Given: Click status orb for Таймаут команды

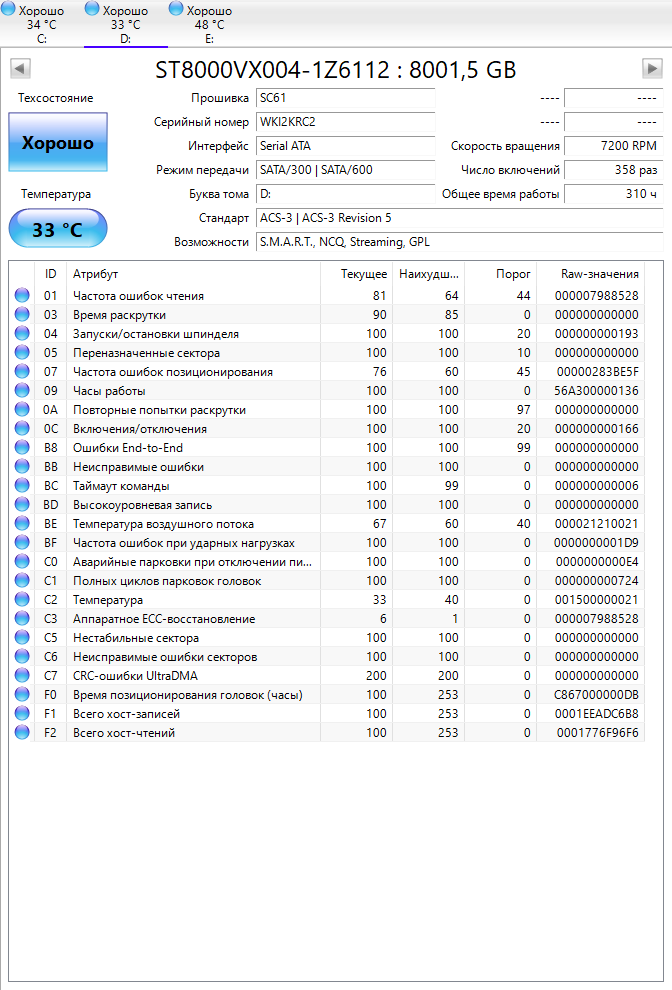Looking at the screenshot, I should coord(22,485).
